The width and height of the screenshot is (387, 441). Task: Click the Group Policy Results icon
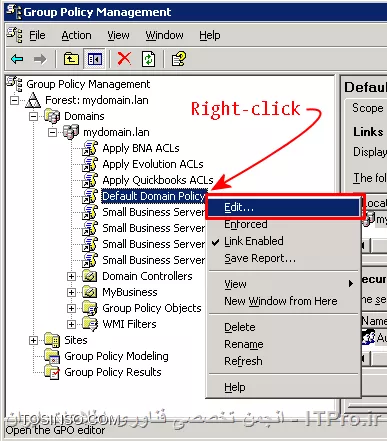click(52, 372)
